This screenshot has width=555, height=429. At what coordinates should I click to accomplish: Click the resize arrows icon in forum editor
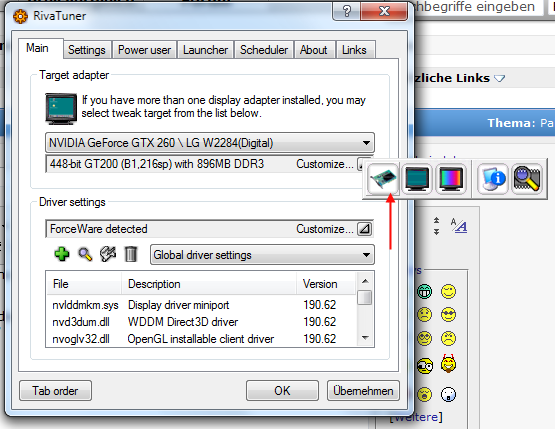pos(436,226)
